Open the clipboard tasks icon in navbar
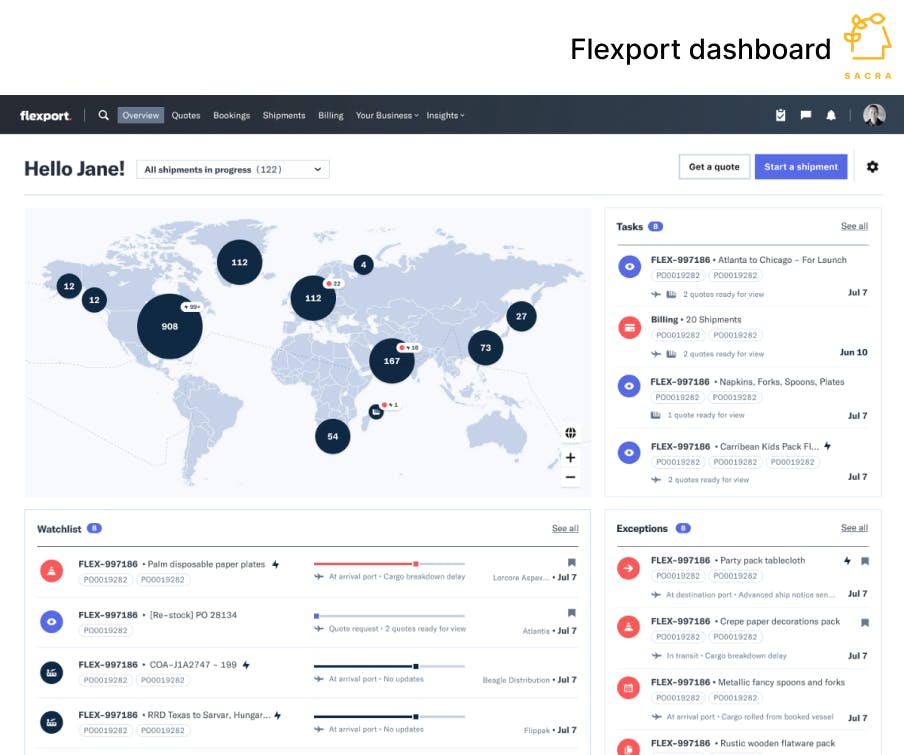This screenshot has height=755, width=904. point(780,115)
